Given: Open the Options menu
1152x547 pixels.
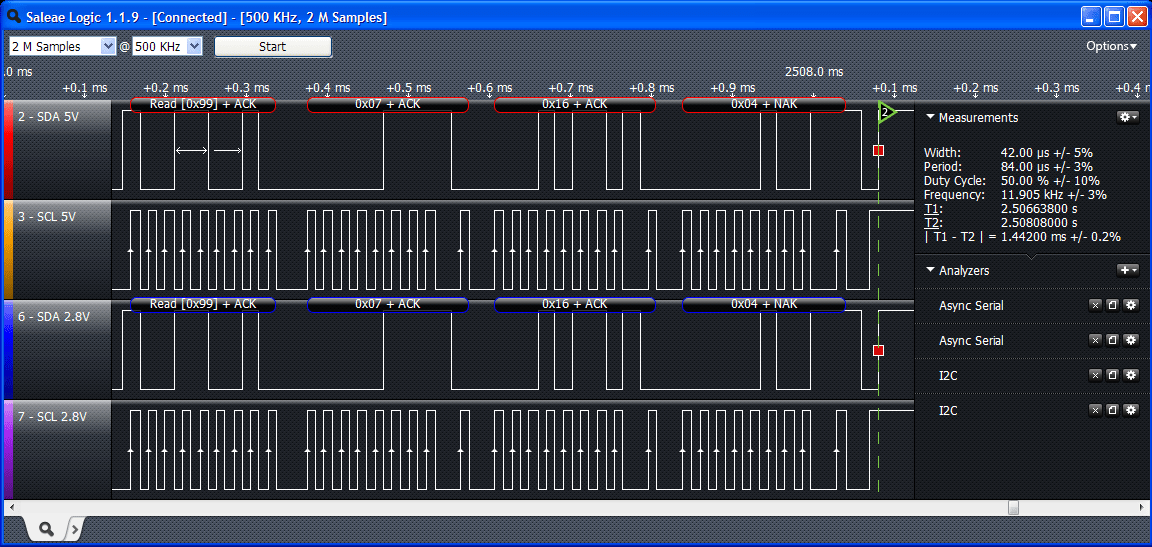Looking at the screenshot, I should pos(1112,46).
